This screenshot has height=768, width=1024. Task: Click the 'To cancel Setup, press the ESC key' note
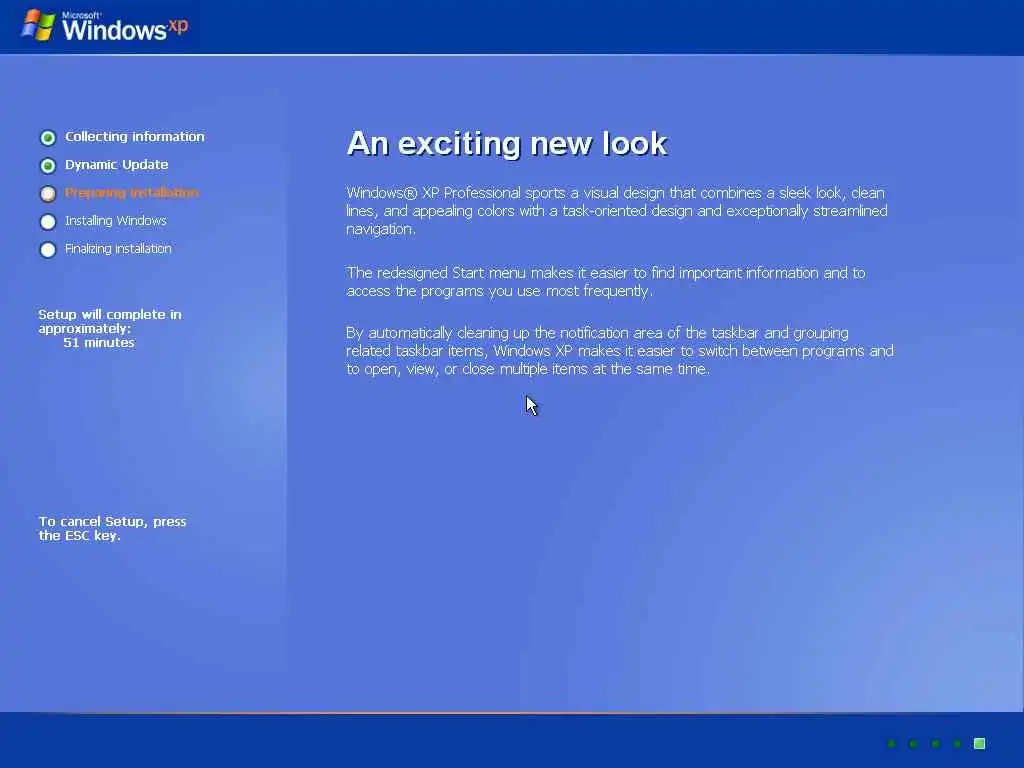(112, 528)
